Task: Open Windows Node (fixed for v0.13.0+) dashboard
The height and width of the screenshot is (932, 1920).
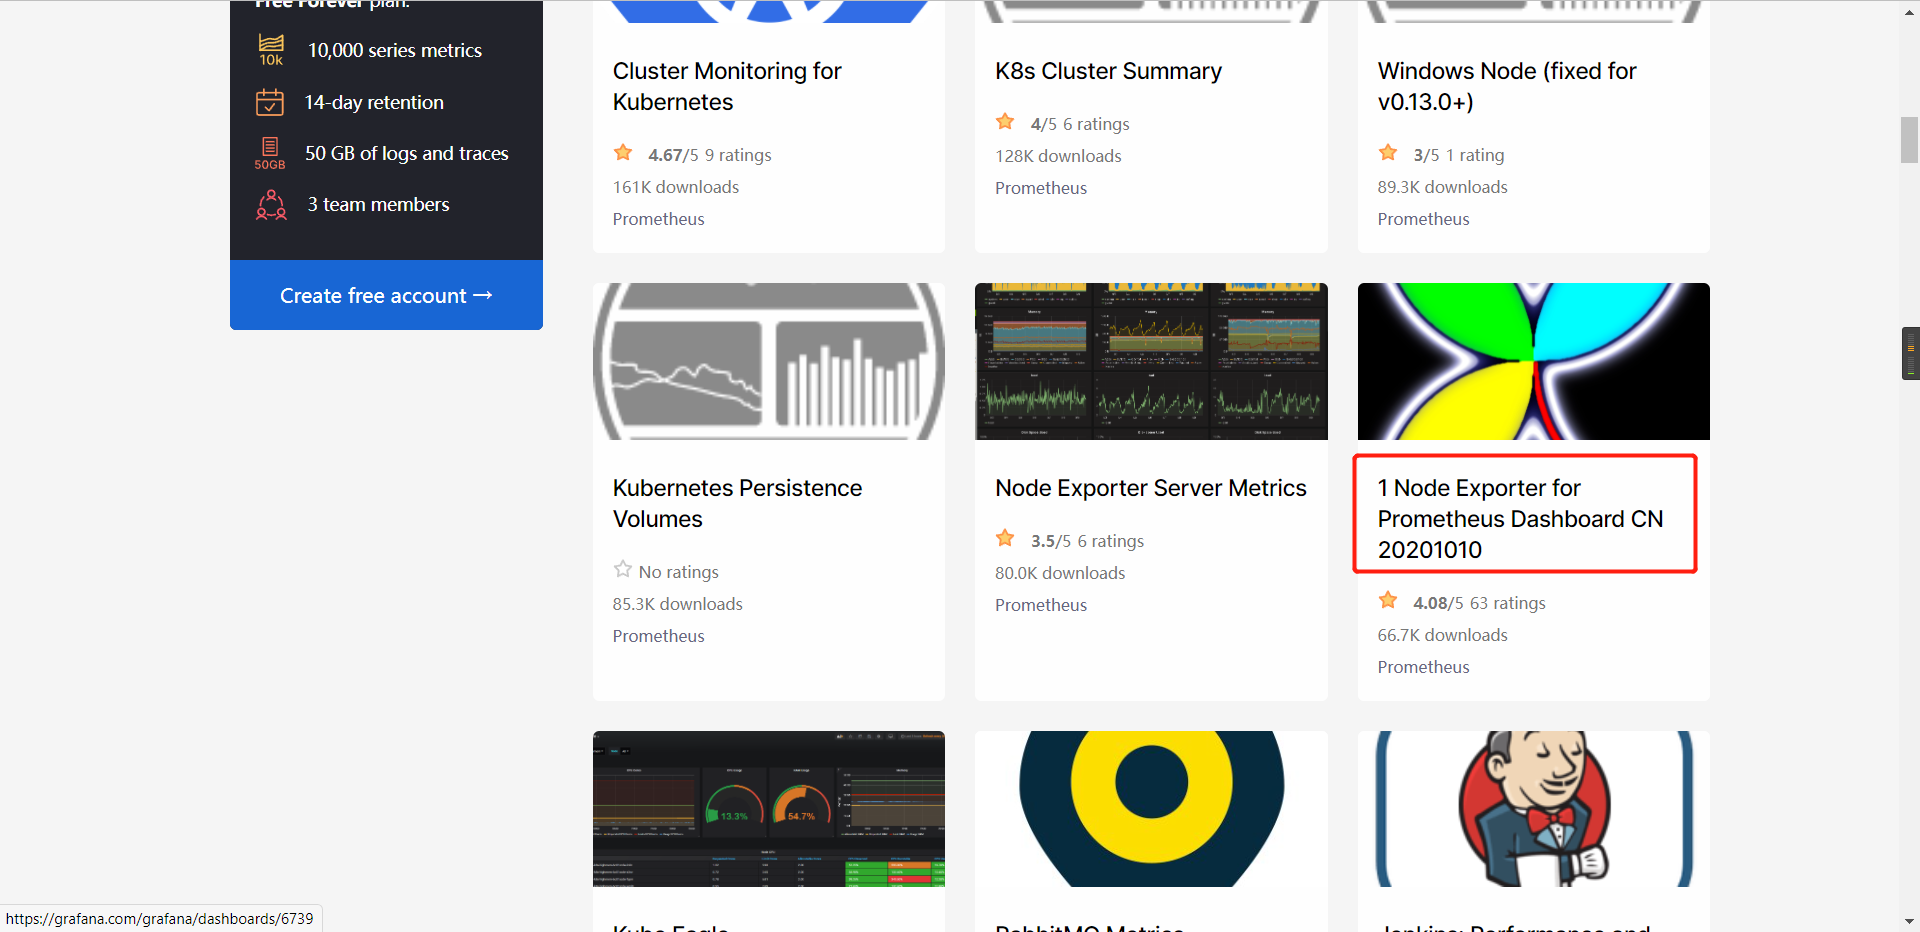Action: (1506, 86)
